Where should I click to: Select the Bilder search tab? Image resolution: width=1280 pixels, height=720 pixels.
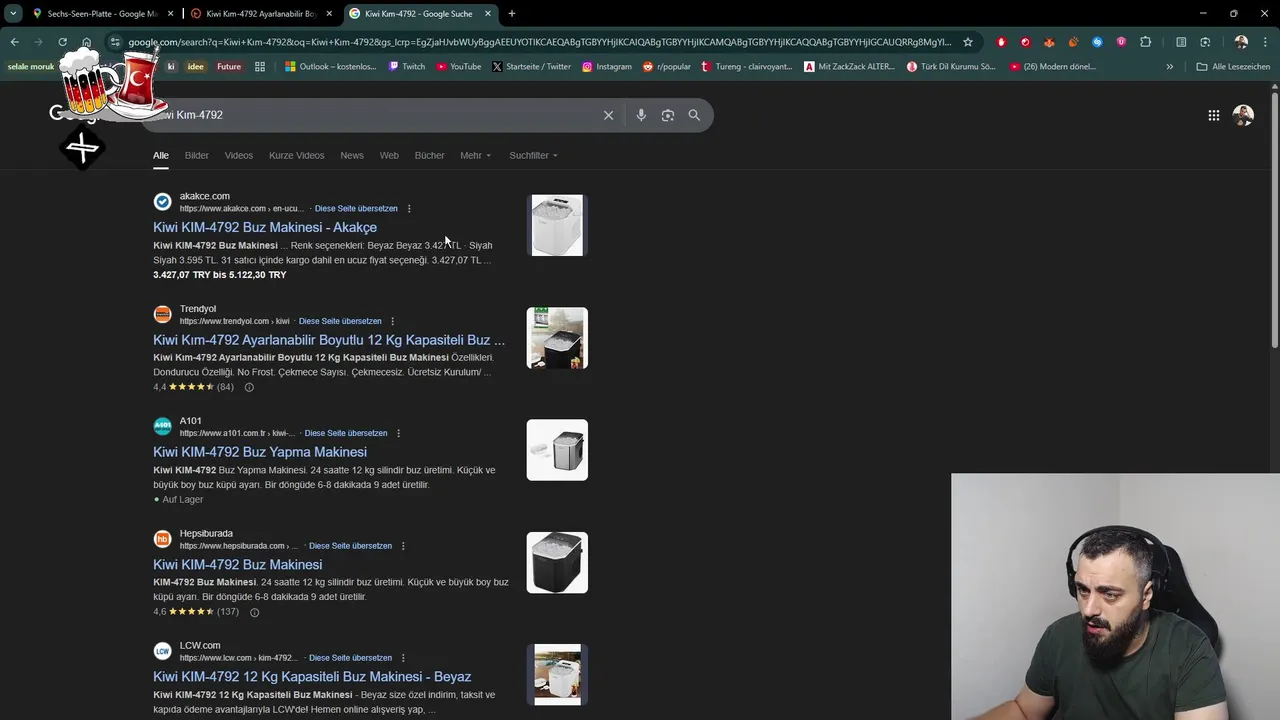tap(196, 155)
